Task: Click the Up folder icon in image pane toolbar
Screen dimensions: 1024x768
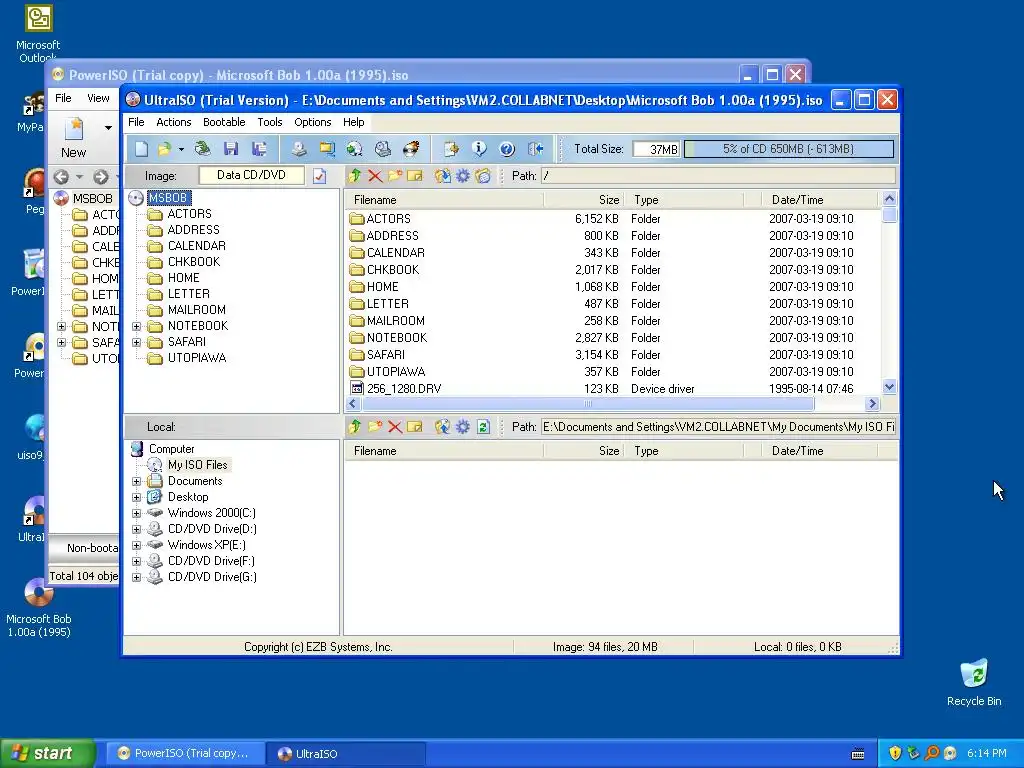Action: pos(355,176)
